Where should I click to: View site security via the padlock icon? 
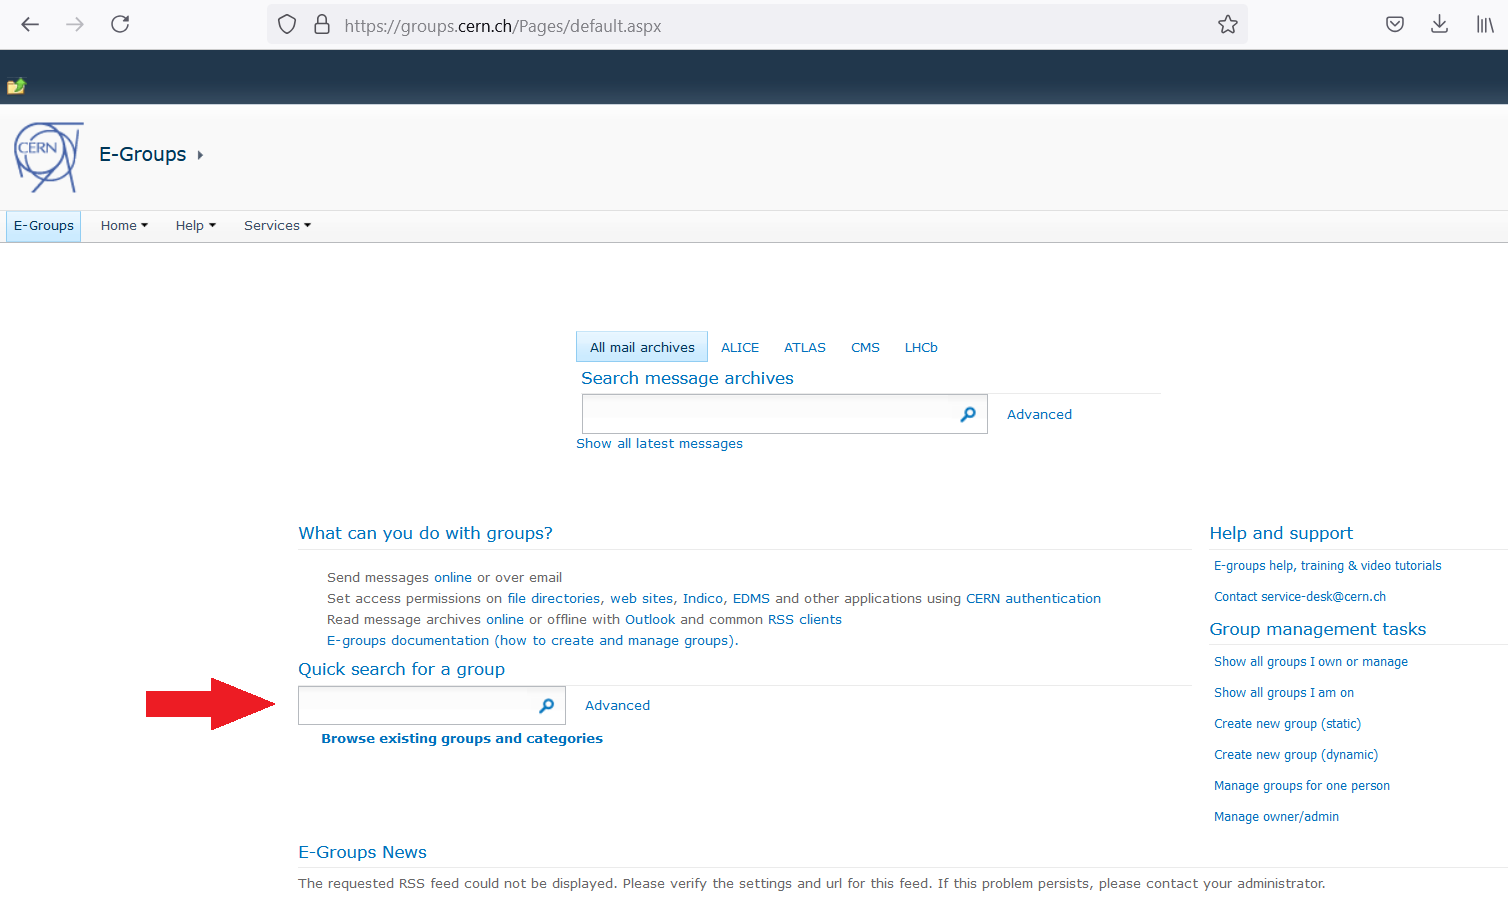pyautogui.click(x=322, y=25)
